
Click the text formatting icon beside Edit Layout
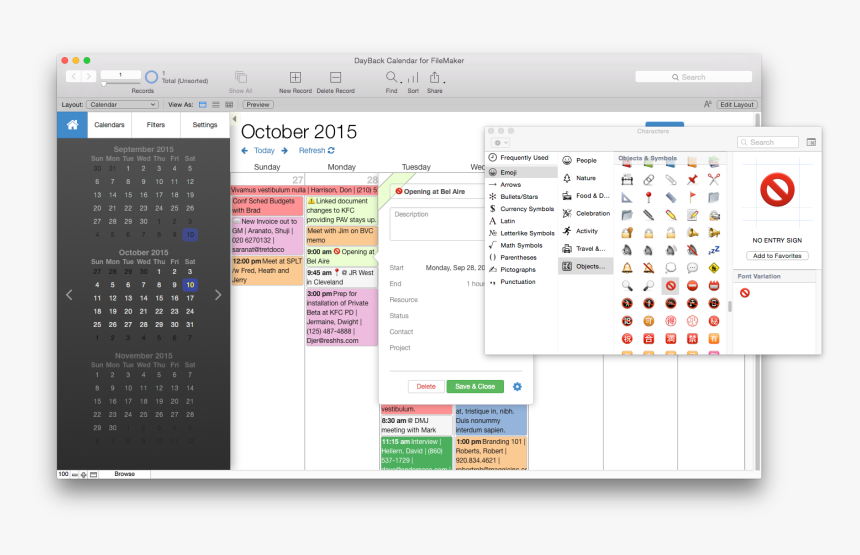tap(708, 104)
